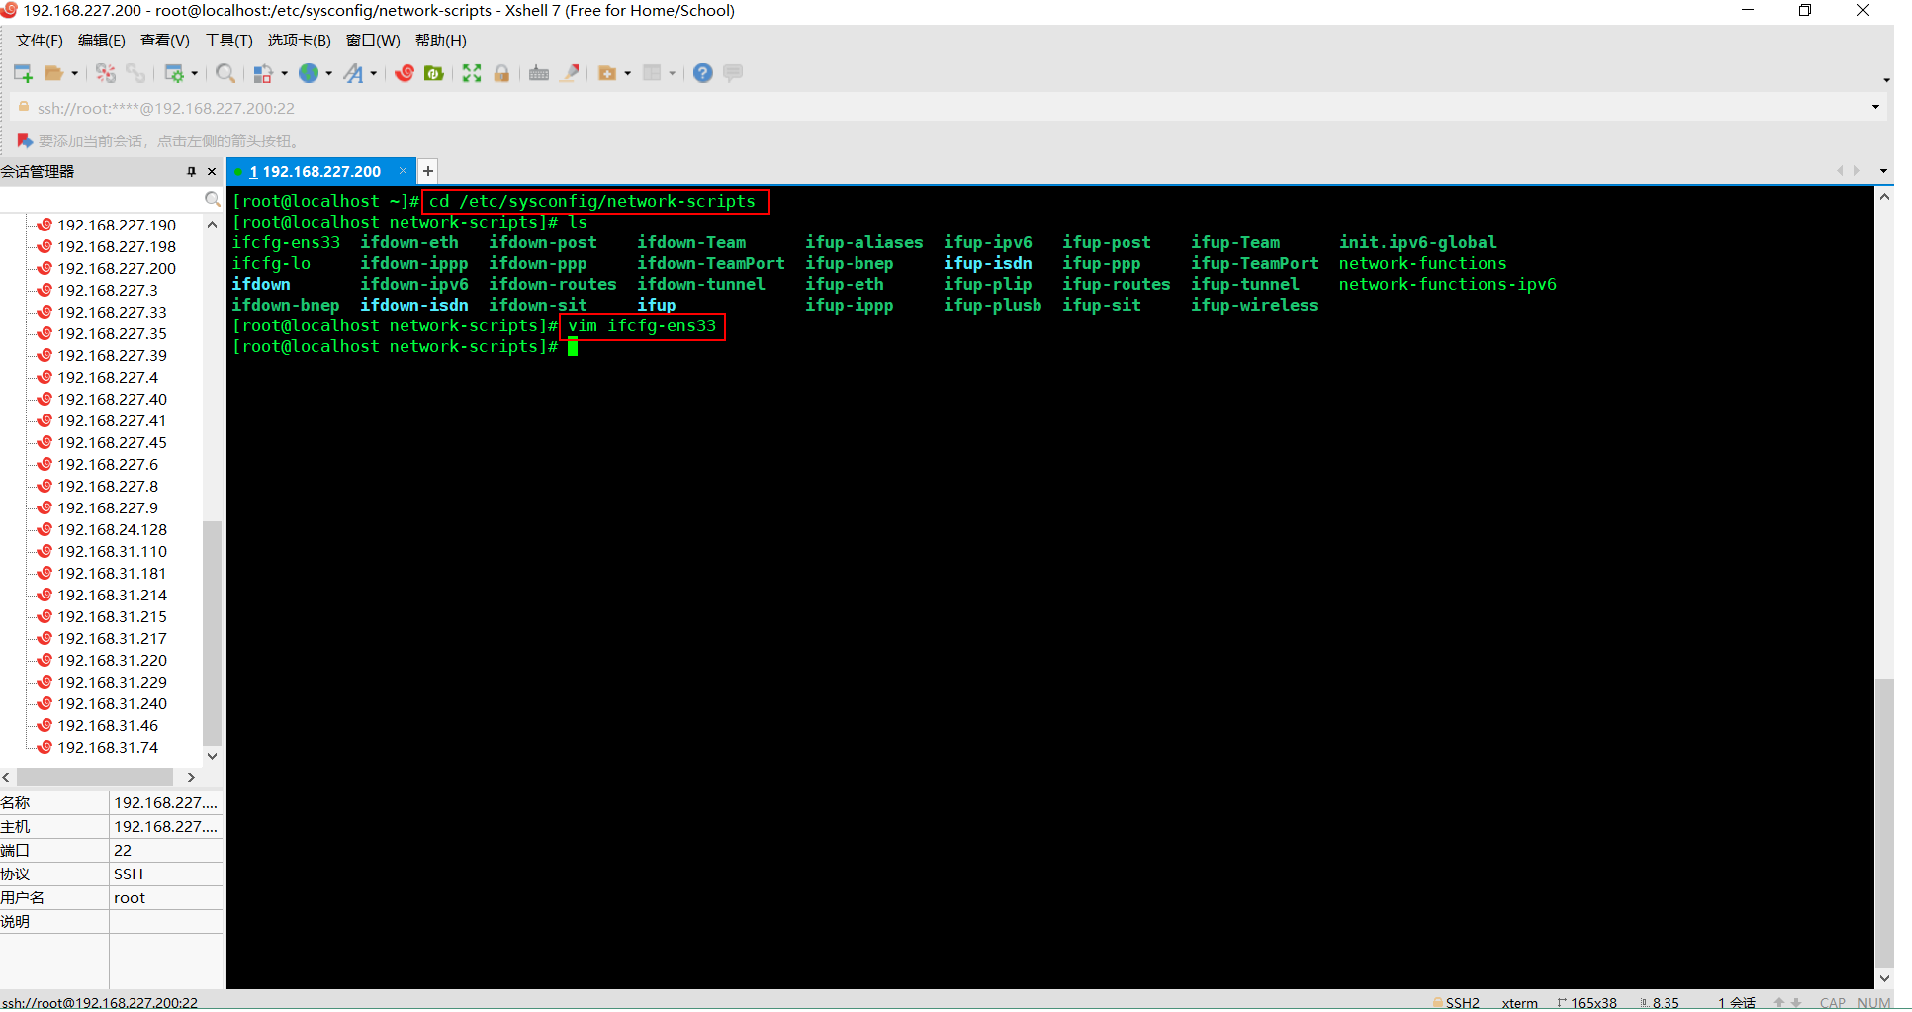Click the new folder plus icon
The image size is (1912, 1012).
[607, 73]
